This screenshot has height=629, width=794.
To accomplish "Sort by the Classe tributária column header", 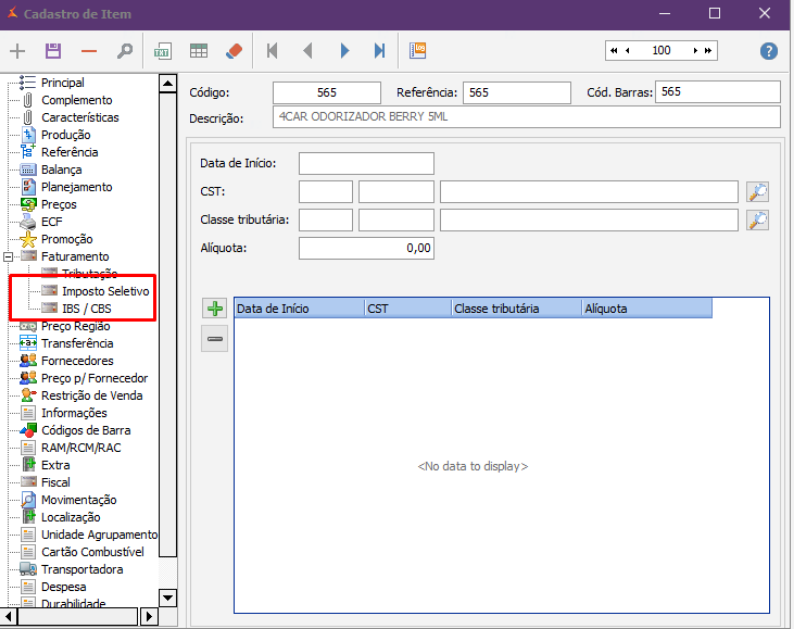I will (517, 308).
